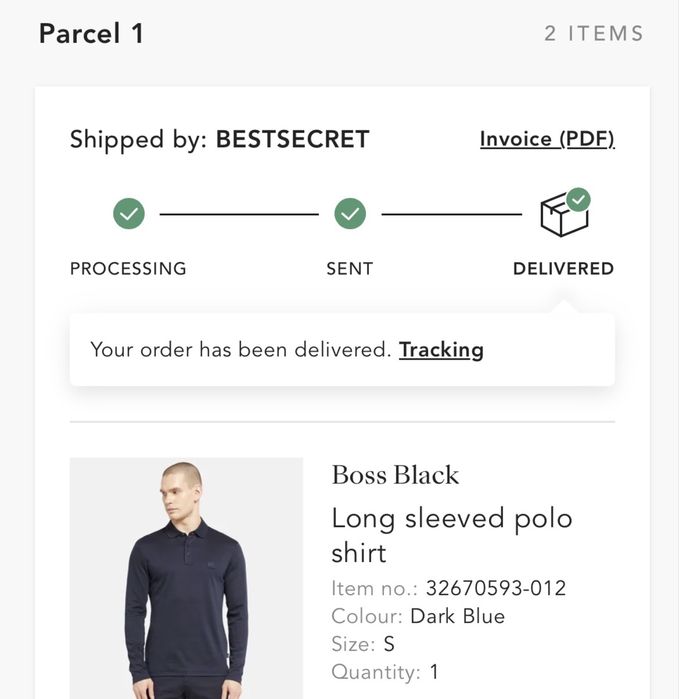
Task: Open the Boss Black brand name
Action: [395, 475]
